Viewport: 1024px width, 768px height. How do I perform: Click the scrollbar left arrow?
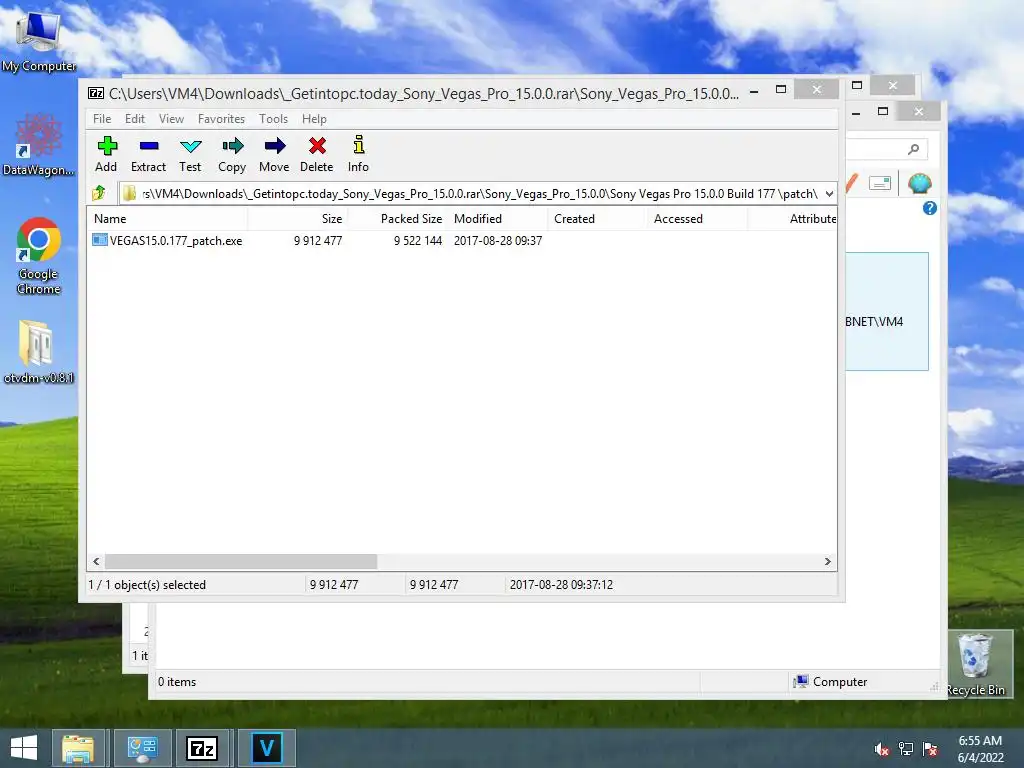96,562
